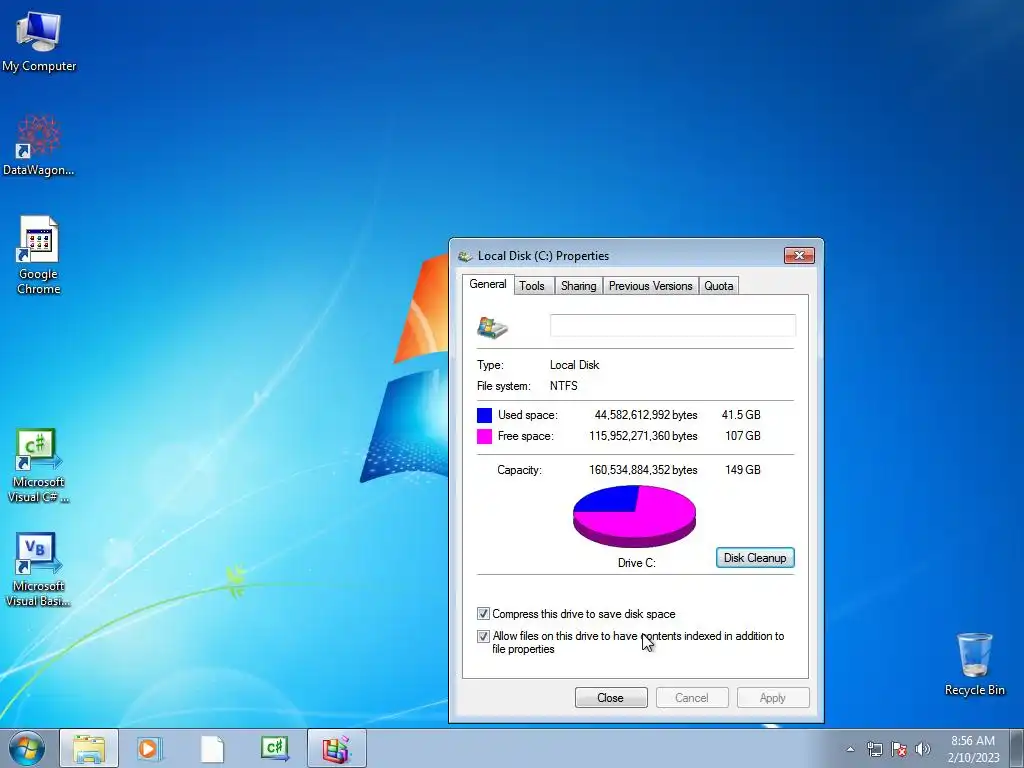Screen dimensions: 1024x768
Task: Click the 107 GB free value
Action: coord(743,436)
